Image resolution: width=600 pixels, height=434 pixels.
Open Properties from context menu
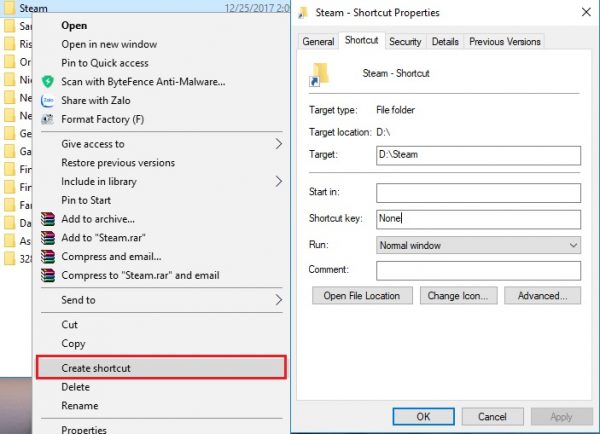[x=84, y=429]
